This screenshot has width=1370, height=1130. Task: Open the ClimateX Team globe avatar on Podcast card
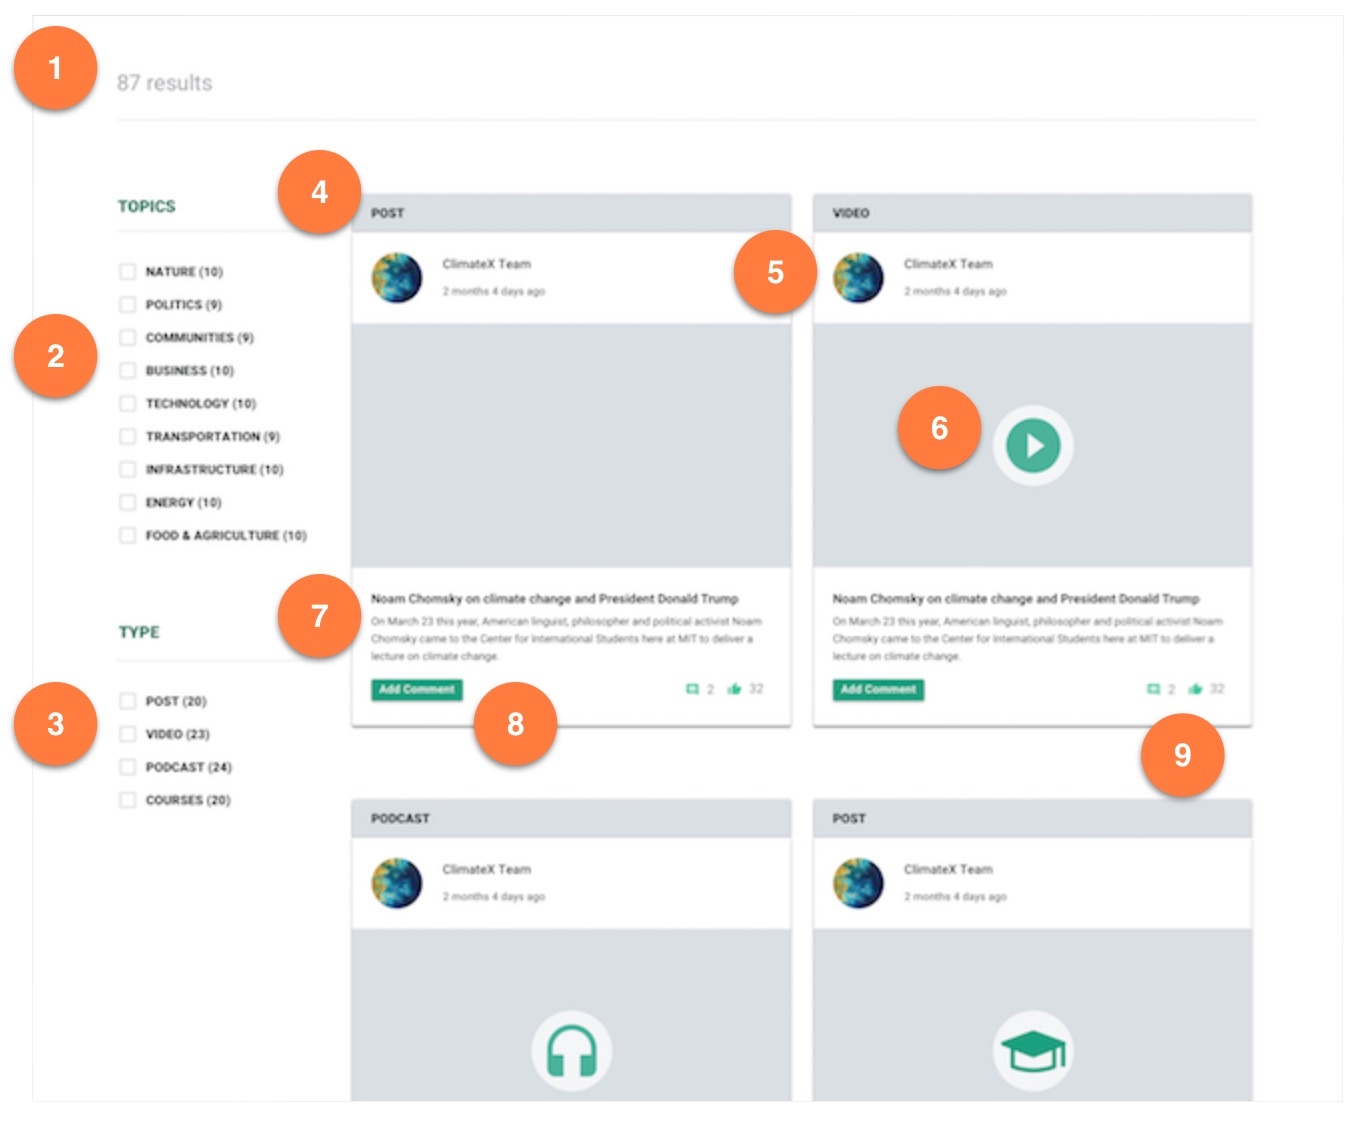tap(397, 883)
